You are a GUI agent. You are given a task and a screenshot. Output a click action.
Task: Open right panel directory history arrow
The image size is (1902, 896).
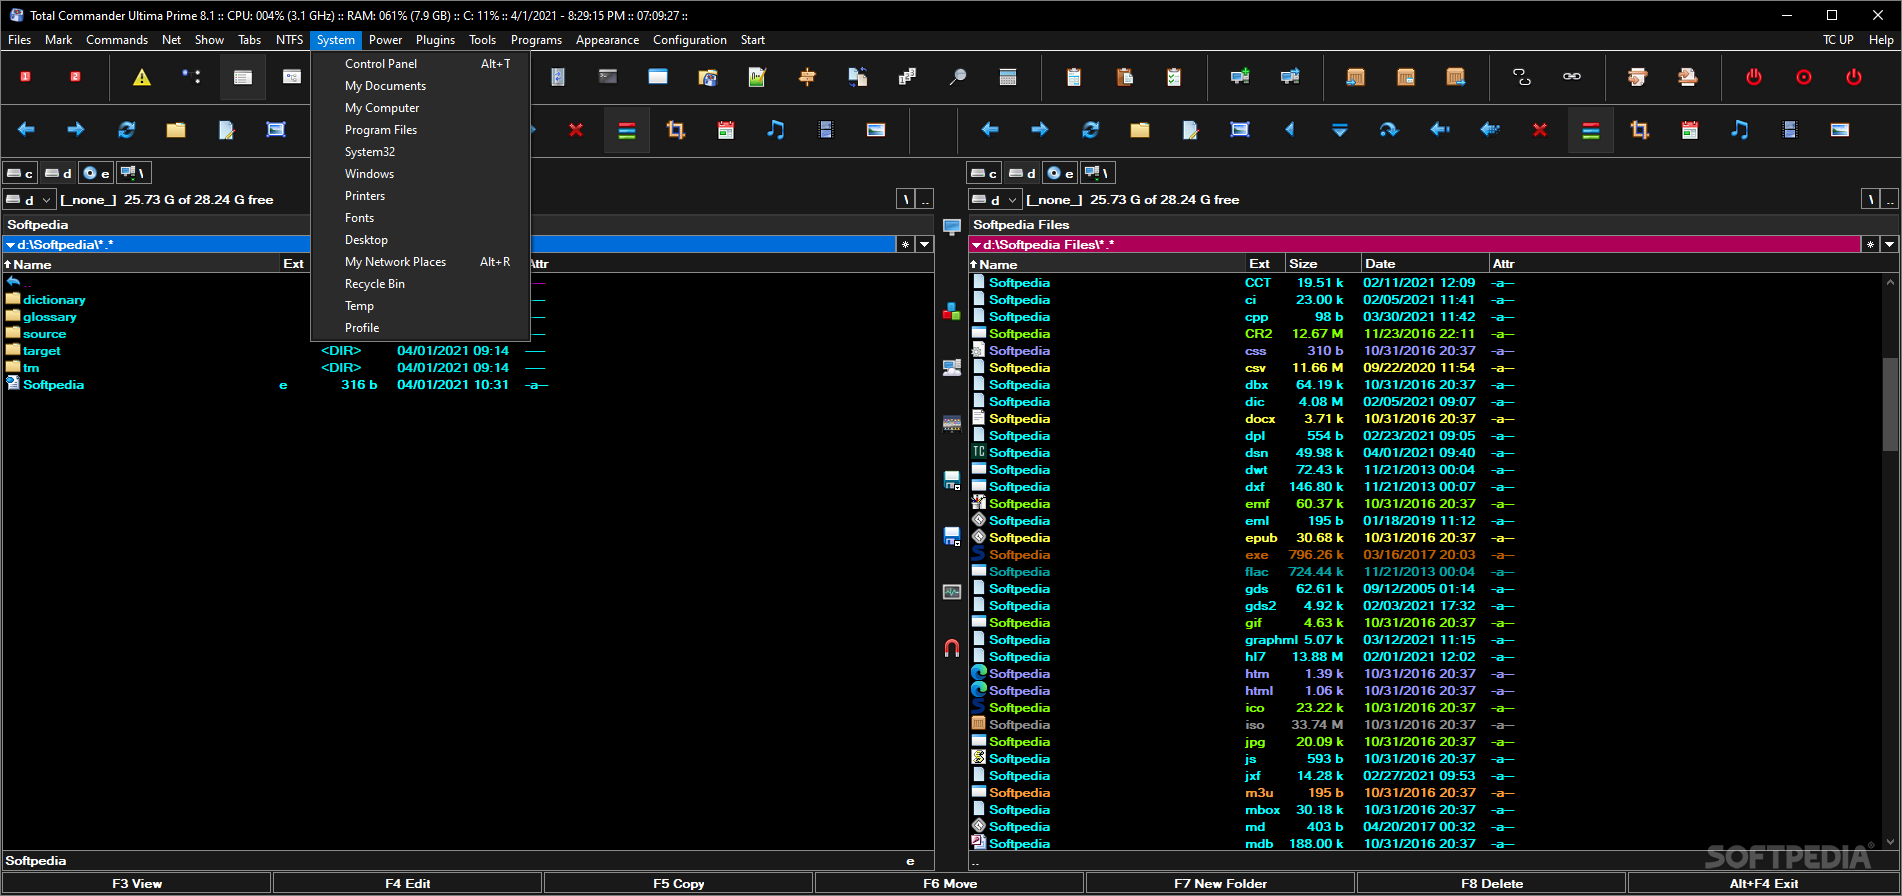tap(1889, 245)
